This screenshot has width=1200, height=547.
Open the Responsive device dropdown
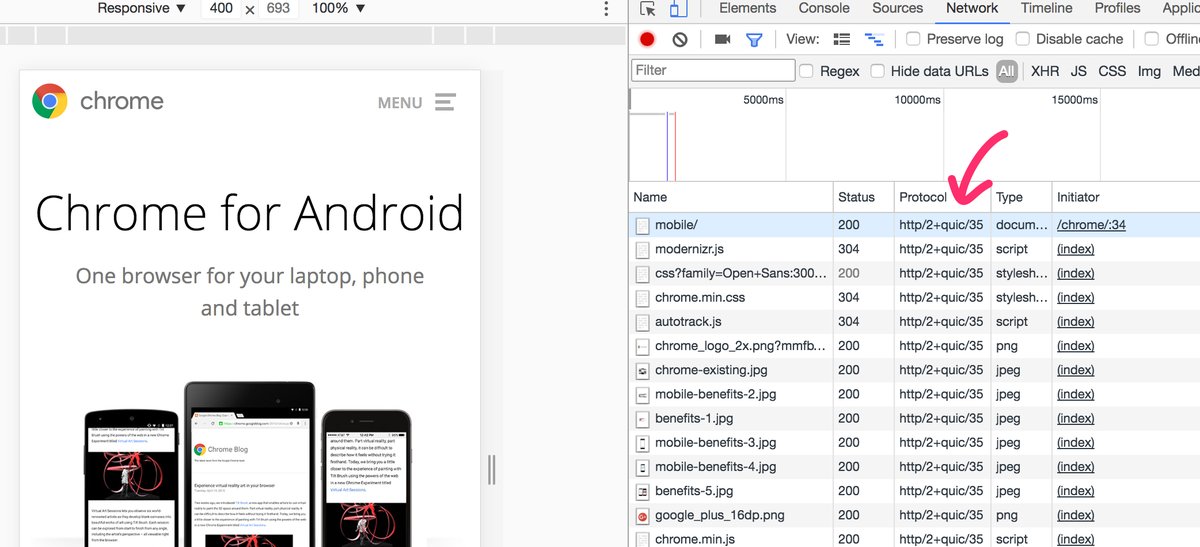pyautogui.click(x=141, y=8)
